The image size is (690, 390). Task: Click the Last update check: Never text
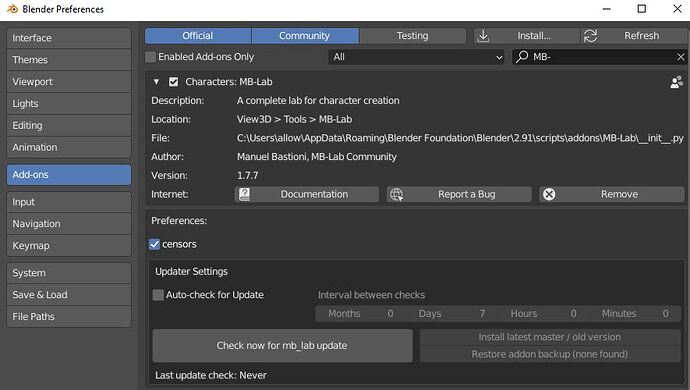(211, 375)
